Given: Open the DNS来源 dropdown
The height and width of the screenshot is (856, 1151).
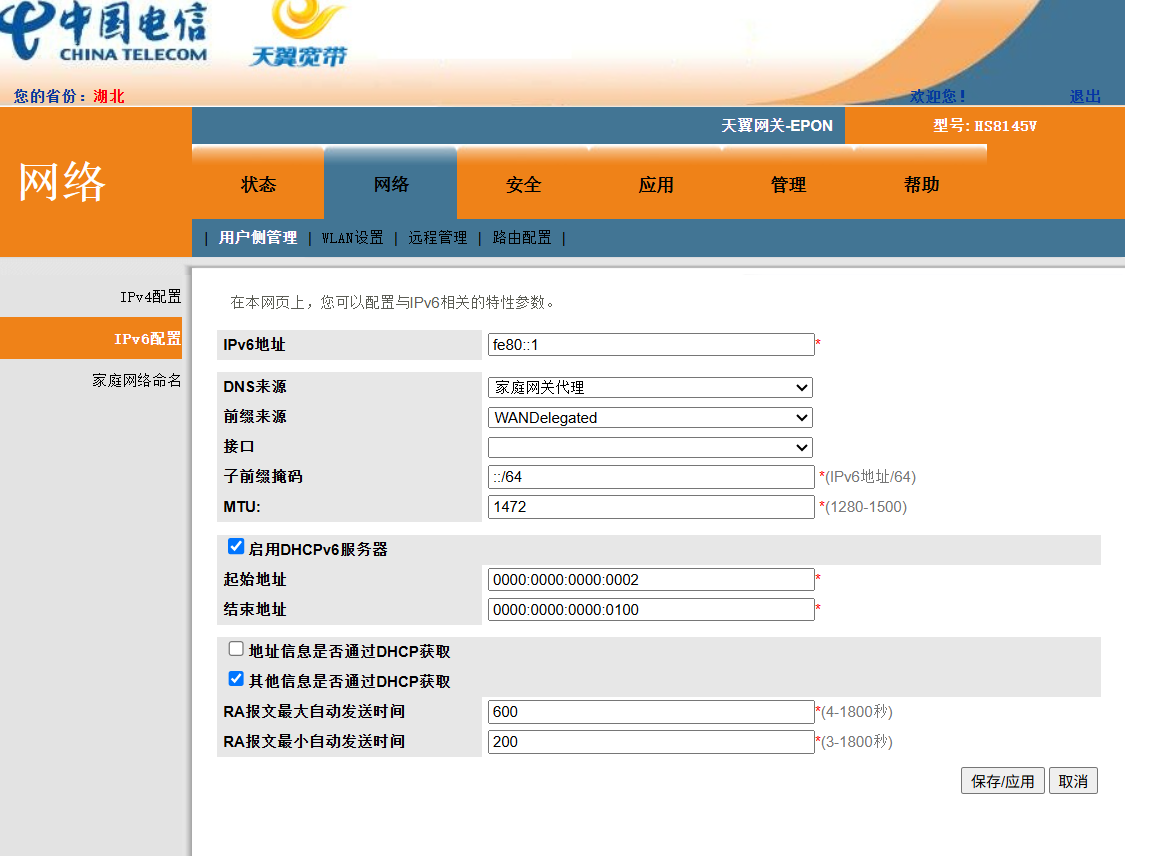Looking at the screenshot, I should point(650,387).
